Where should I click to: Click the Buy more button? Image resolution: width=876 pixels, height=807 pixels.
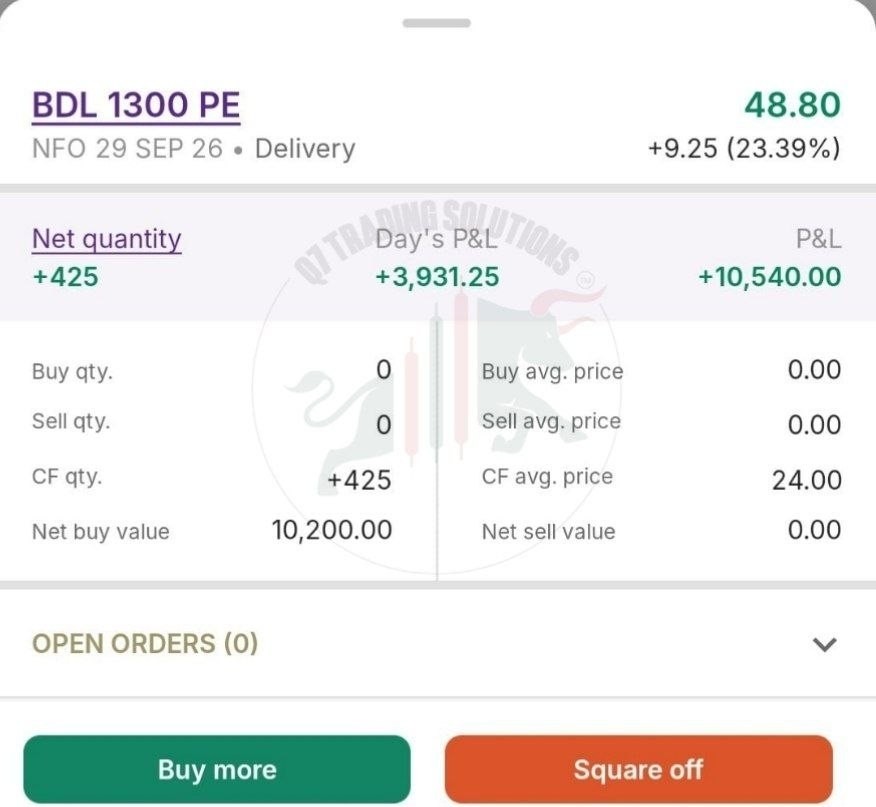pos(217,769)
